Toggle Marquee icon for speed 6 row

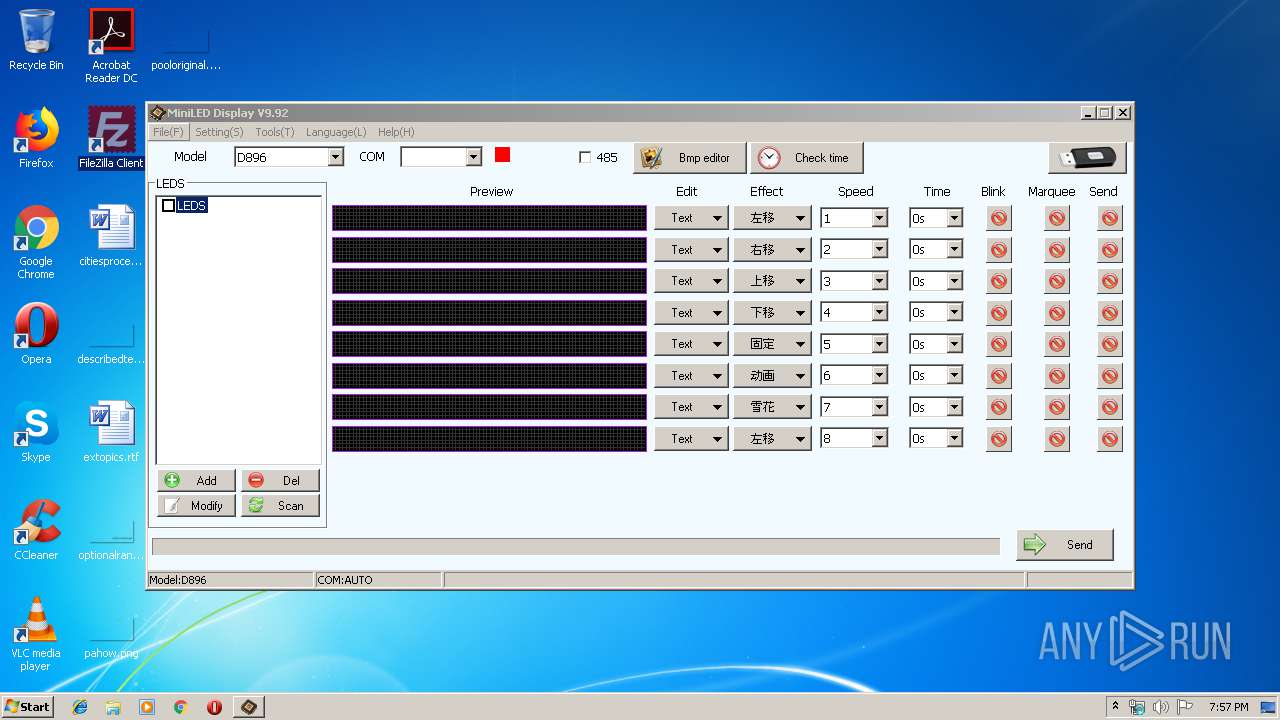pyautogui.click(x=1057, y=376)
